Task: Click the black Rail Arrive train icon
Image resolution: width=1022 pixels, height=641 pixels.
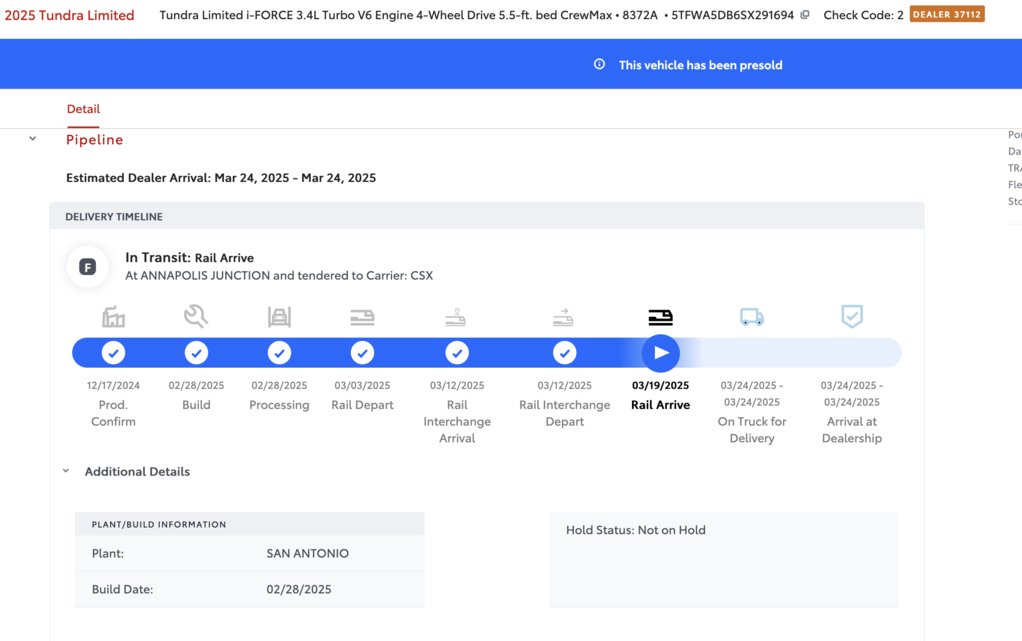Action: click(660, 318)
